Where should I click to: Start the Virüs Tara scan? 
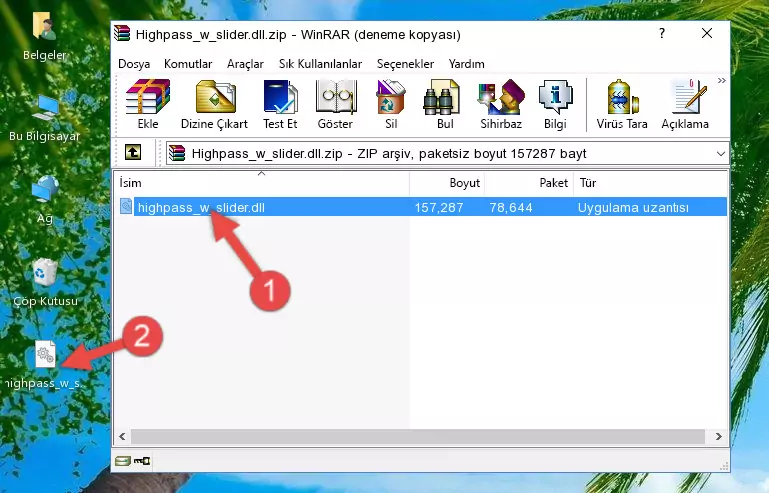622,104
